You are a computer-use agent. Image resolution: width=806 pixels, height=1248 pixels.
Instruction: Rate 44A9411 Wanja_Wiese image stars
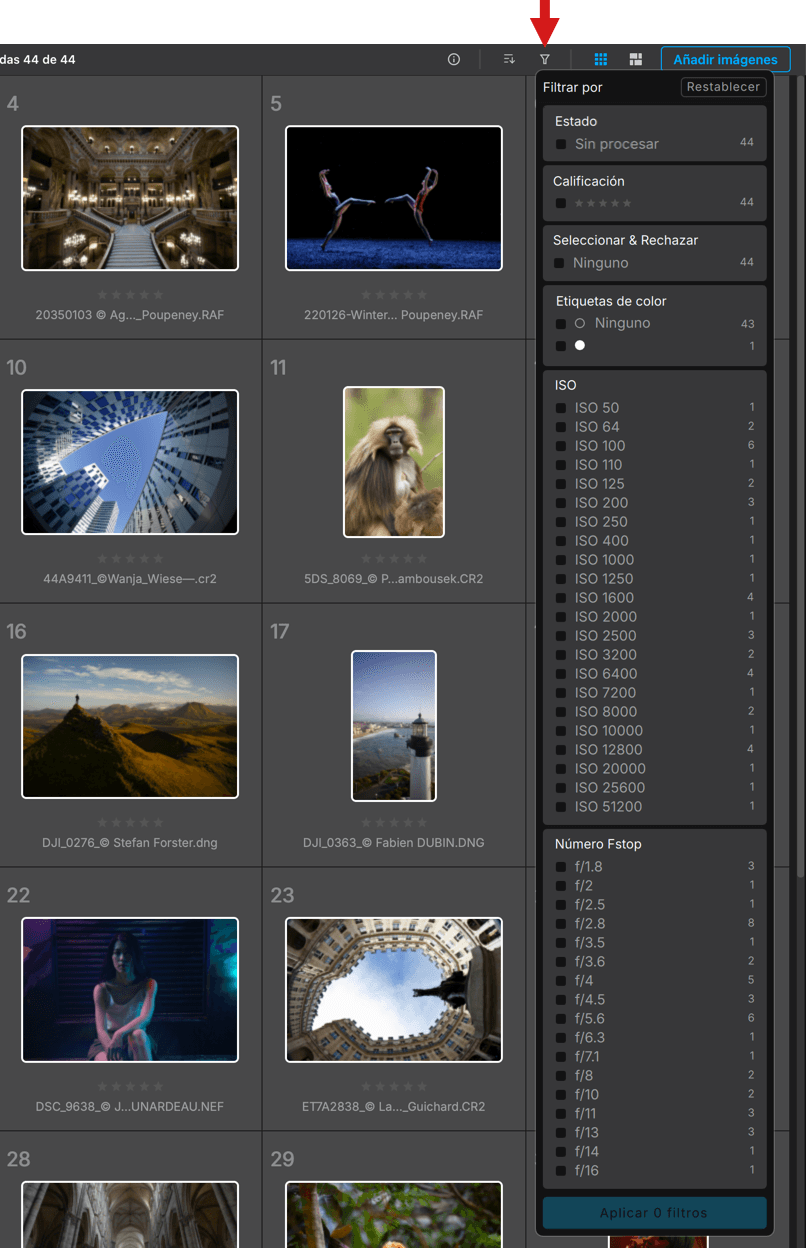[130, 559]
